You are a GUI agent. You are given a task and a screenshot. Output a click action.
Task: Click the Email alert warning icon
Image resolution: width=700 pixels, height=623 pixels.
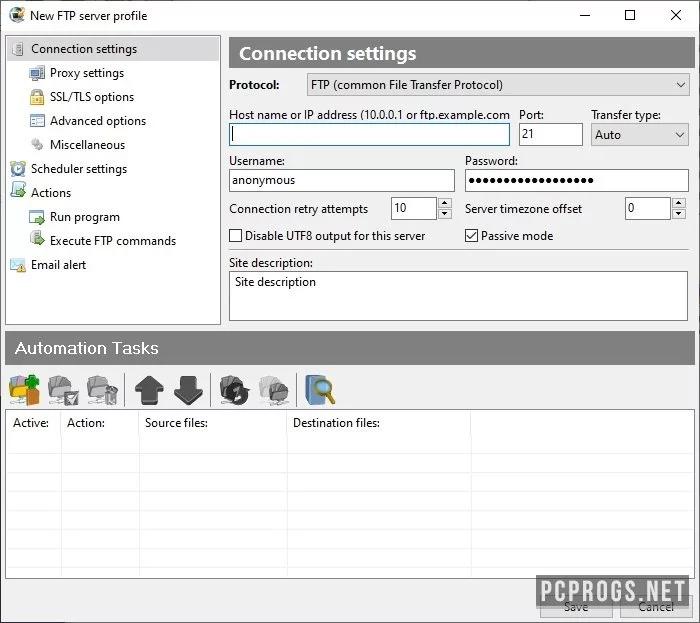point(18,265)
